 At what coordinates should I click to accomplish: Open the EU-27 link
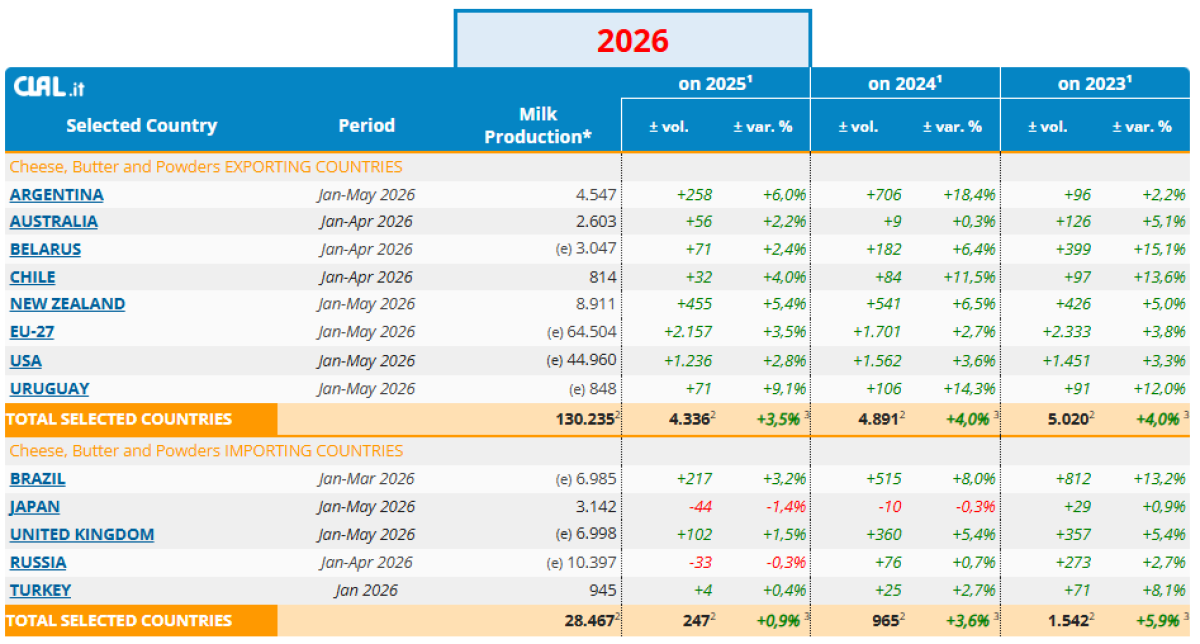pyautogui.click(x=32, y=332)
